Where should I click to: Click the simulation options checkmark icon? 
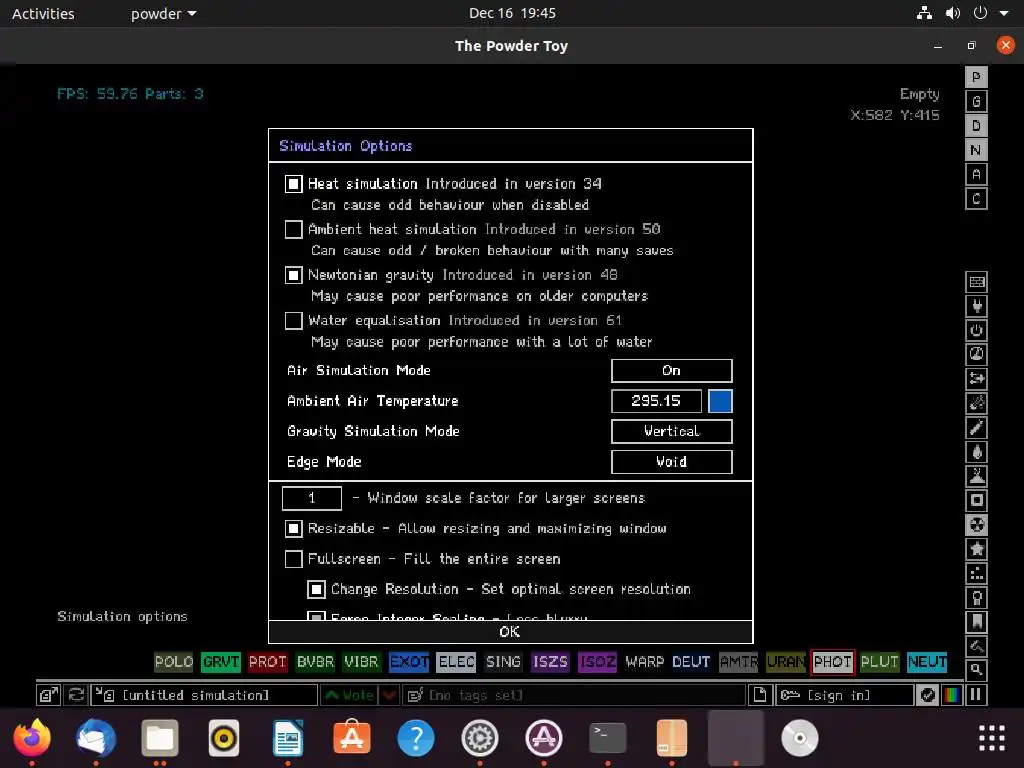927,695
